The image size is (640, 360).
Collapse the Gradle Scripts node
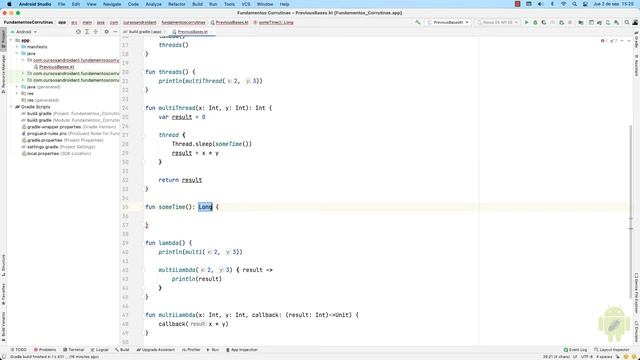(12, 107)
